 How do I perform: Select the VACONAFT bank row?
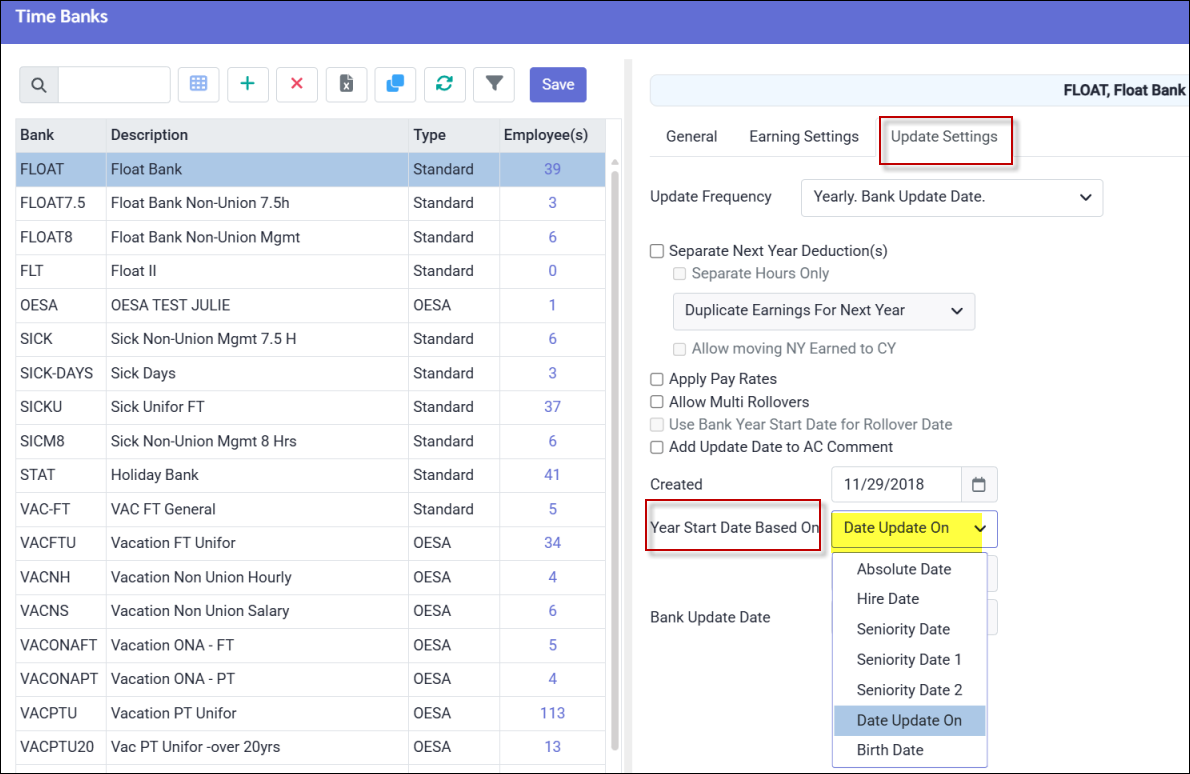tap(310, 645)
